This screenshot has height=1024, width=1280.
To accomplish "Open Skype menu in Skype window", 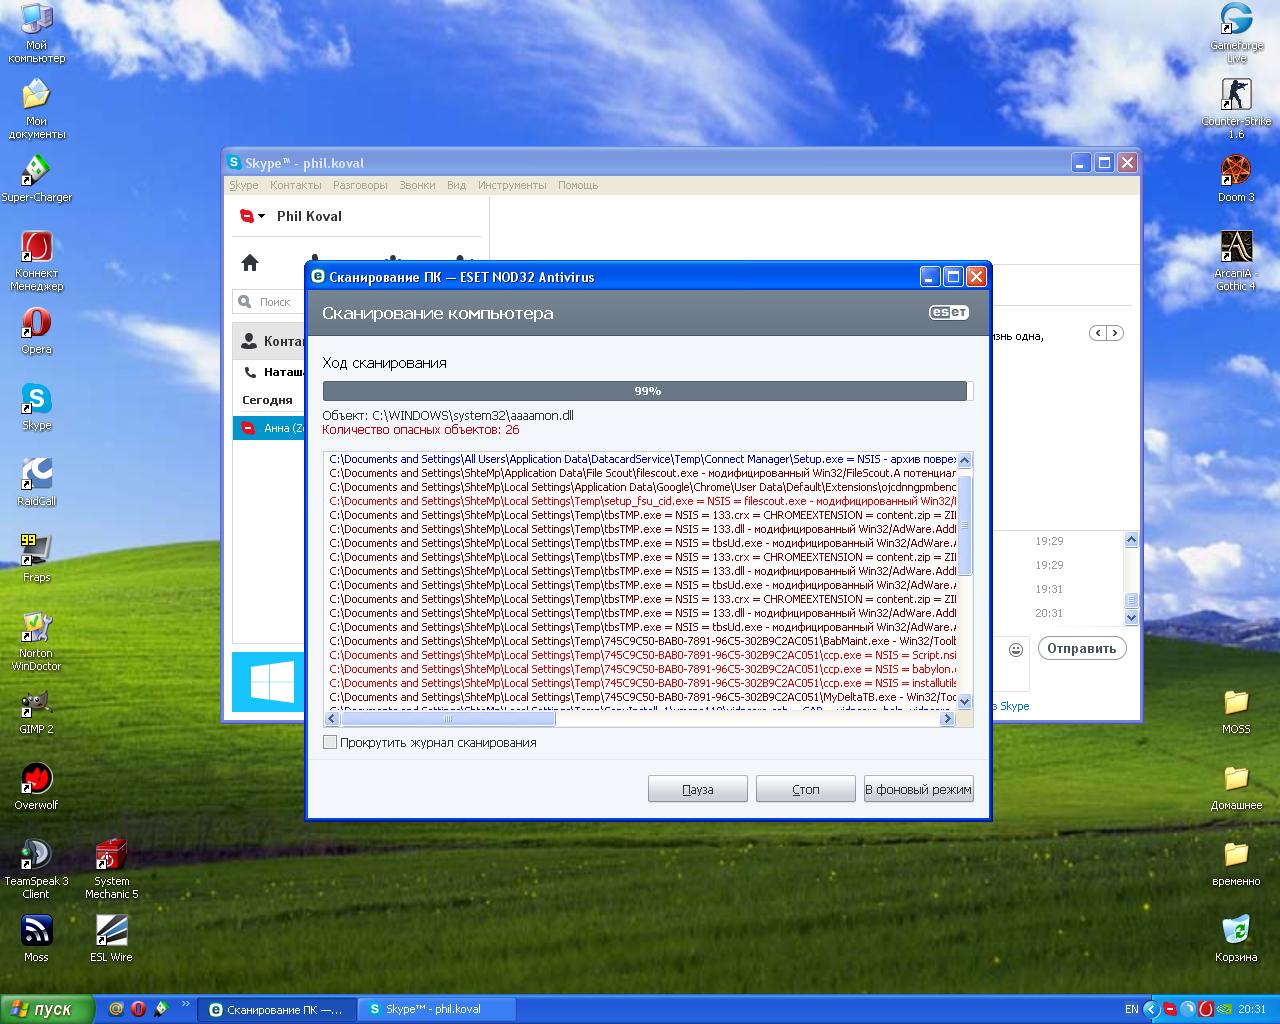I will (x=243, y=185).
